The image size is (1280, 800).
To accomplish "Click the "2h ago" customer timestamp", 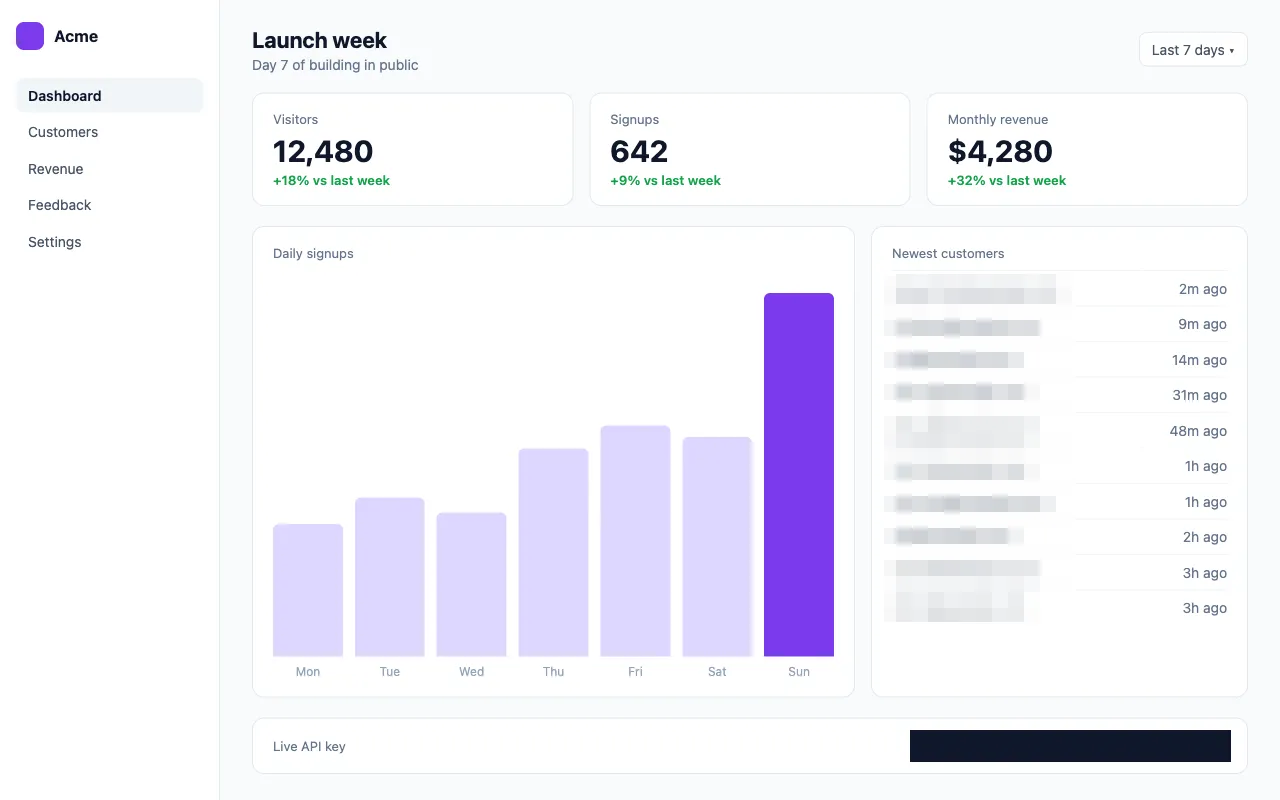I will point(1205,537).
